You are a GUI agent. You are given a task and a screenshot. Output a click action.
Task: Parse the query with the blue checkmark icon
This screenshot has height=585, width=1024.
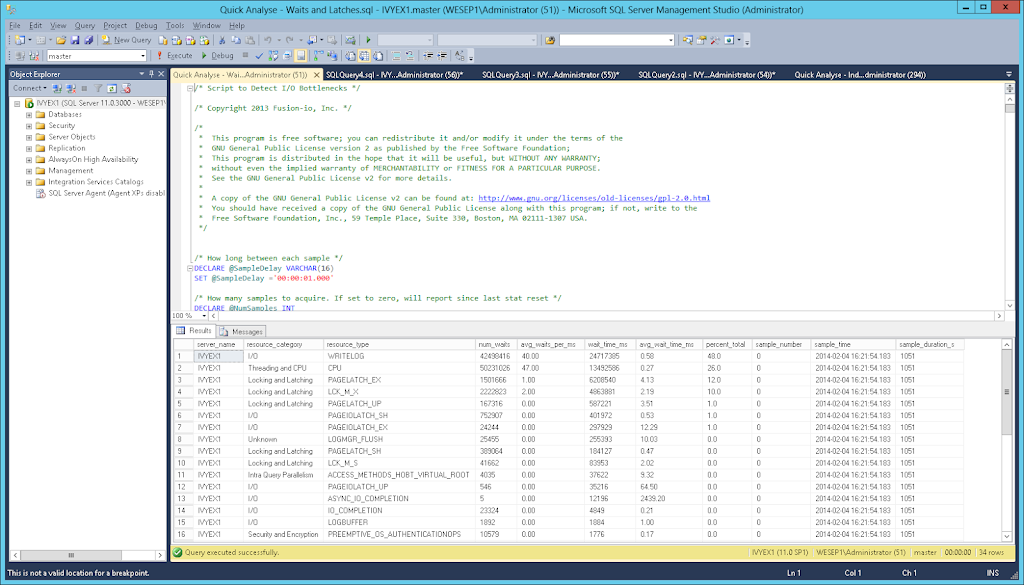click(259, 56)
